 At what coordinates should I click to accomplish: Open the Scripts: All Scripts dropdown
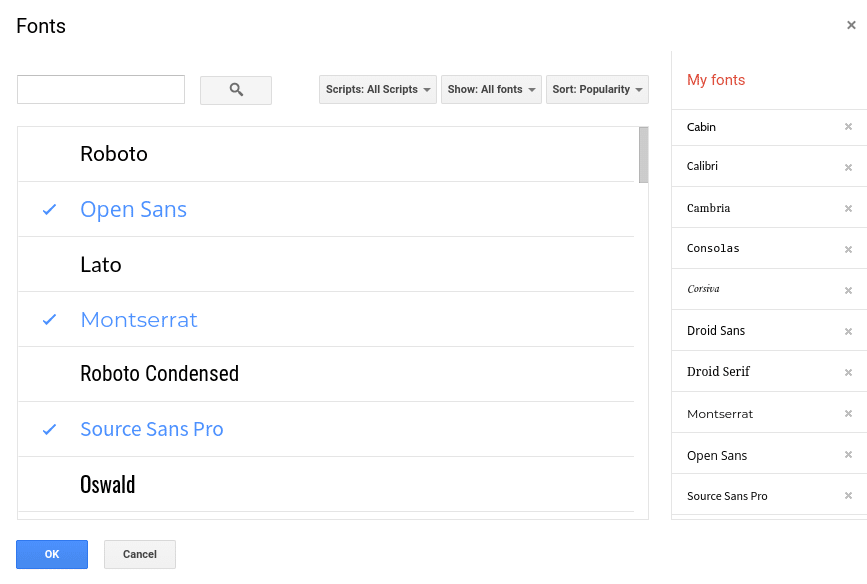click(378, 90)
